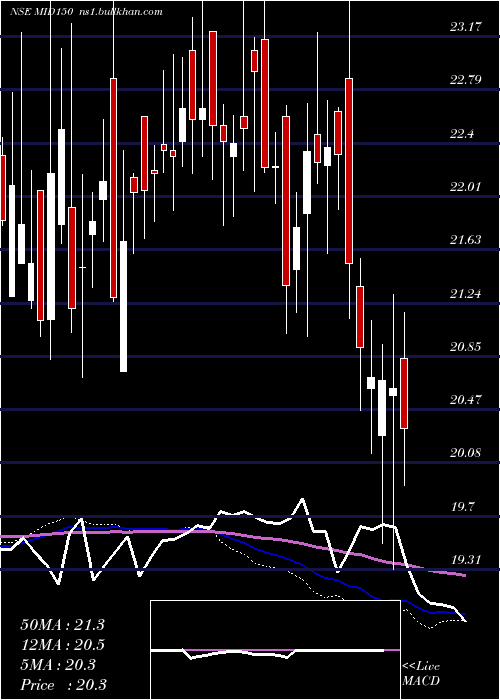The height and width of the screenshot is (700, 500).
Task: Click the 22.01 price axis label
Action: (x=466, y=187)
